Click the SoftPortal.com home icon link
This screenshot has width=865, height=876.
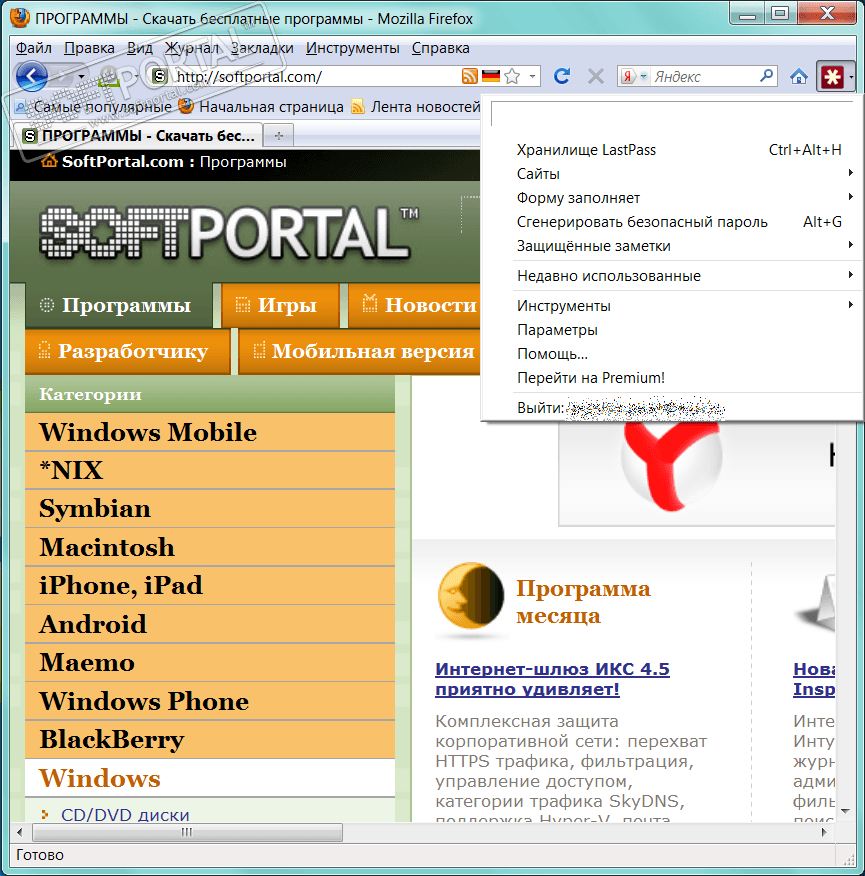point(49,161)
